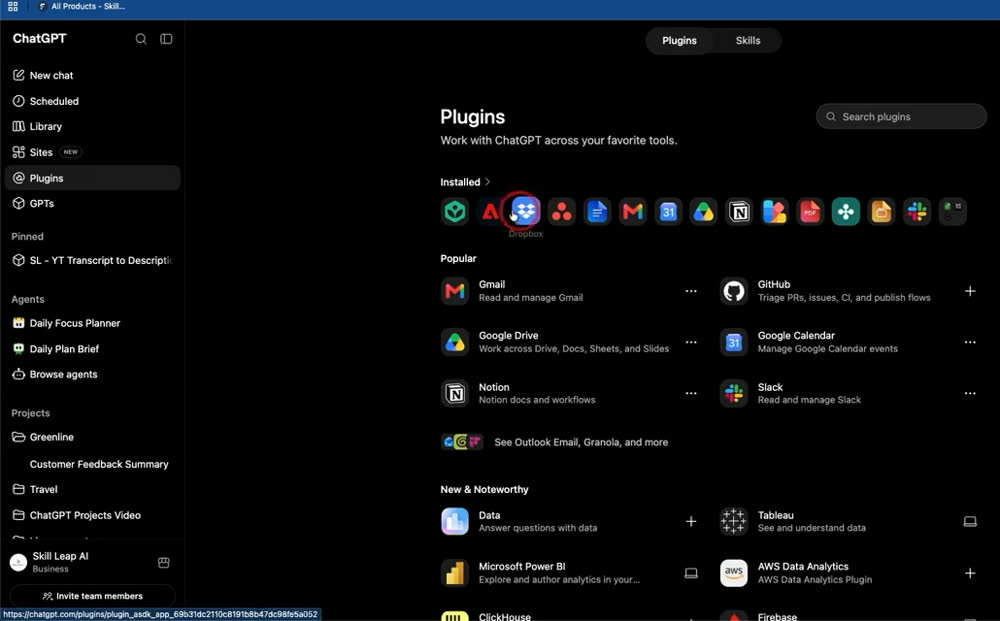This screenshot has width=1000, height=621.
Task: Click the "Agents" sidebar section heading
Action: click(27, 299)
